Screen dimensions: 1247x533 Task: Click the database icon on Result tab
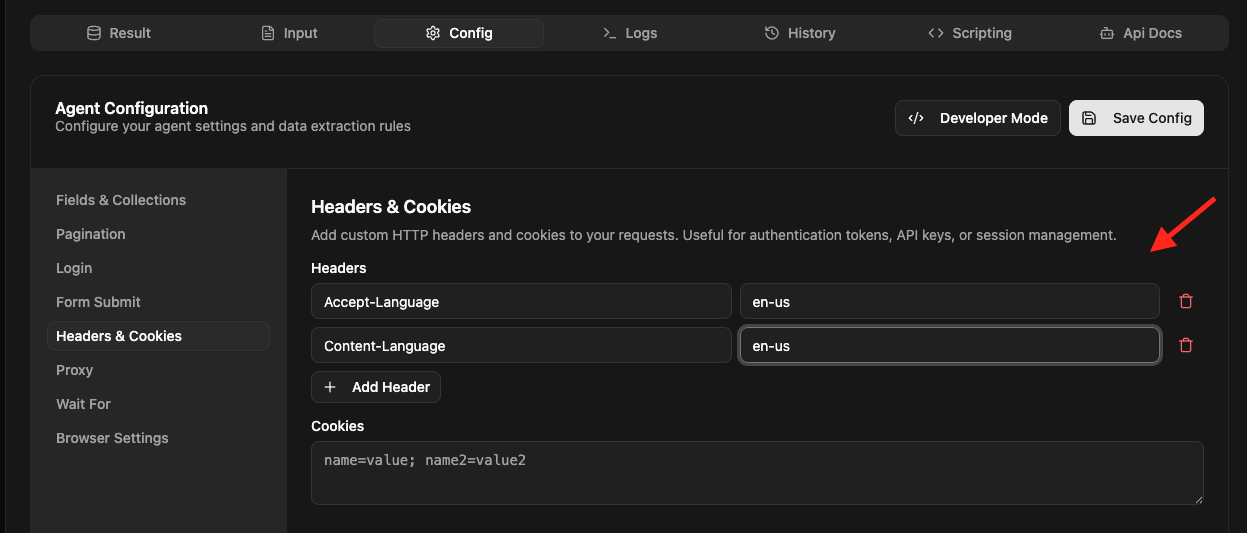[x=94, y=33]
